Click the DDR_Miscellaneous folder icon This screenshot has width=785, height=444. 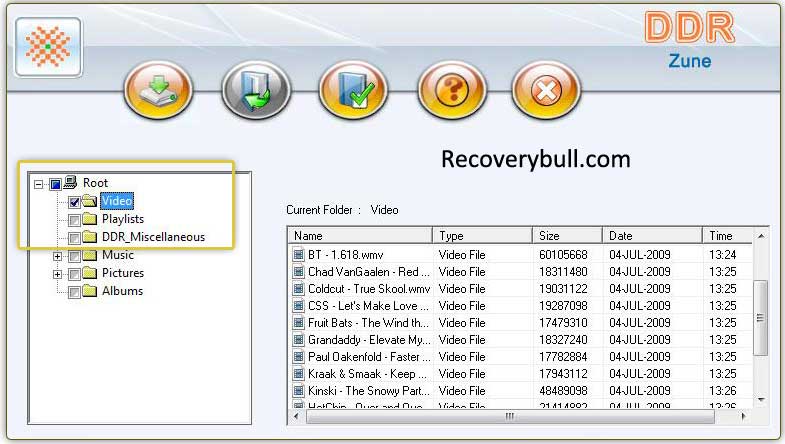(x=90, y=237)
